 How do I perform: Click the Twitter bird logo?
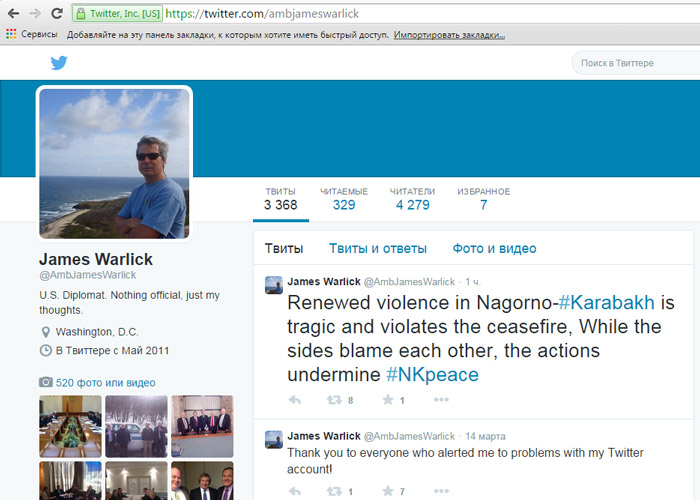tap(59, 63)
